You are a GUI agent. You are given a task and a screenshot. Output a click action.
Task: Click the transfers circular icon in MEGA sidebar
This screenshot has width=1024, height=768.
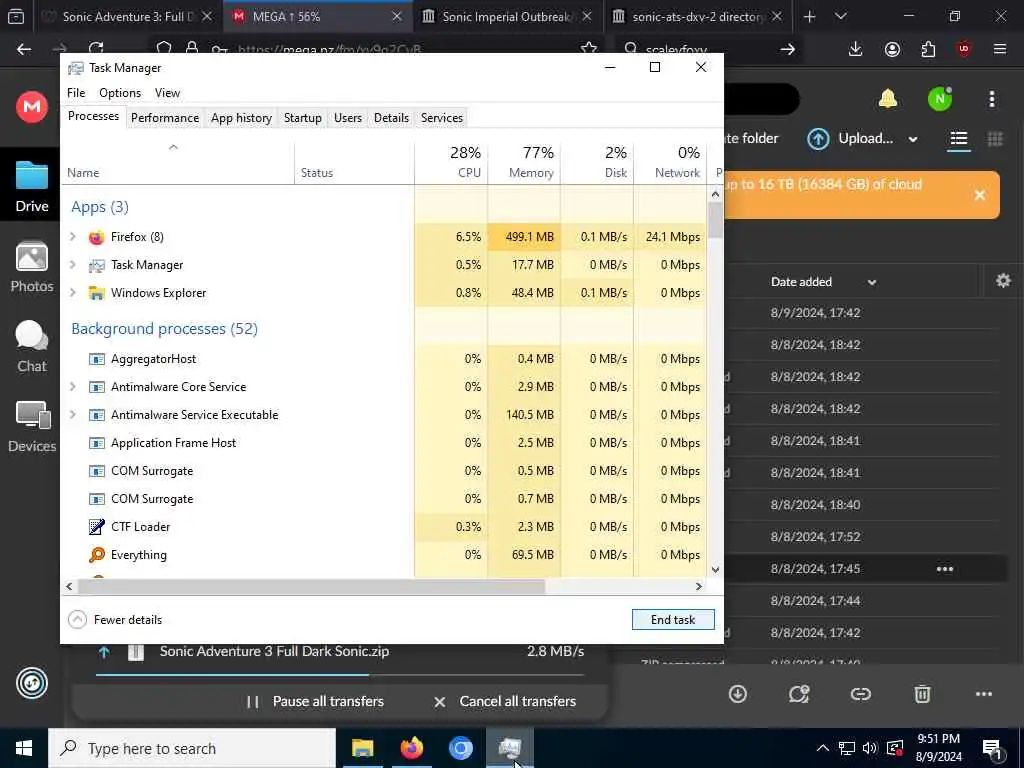(x=31, y=683)
